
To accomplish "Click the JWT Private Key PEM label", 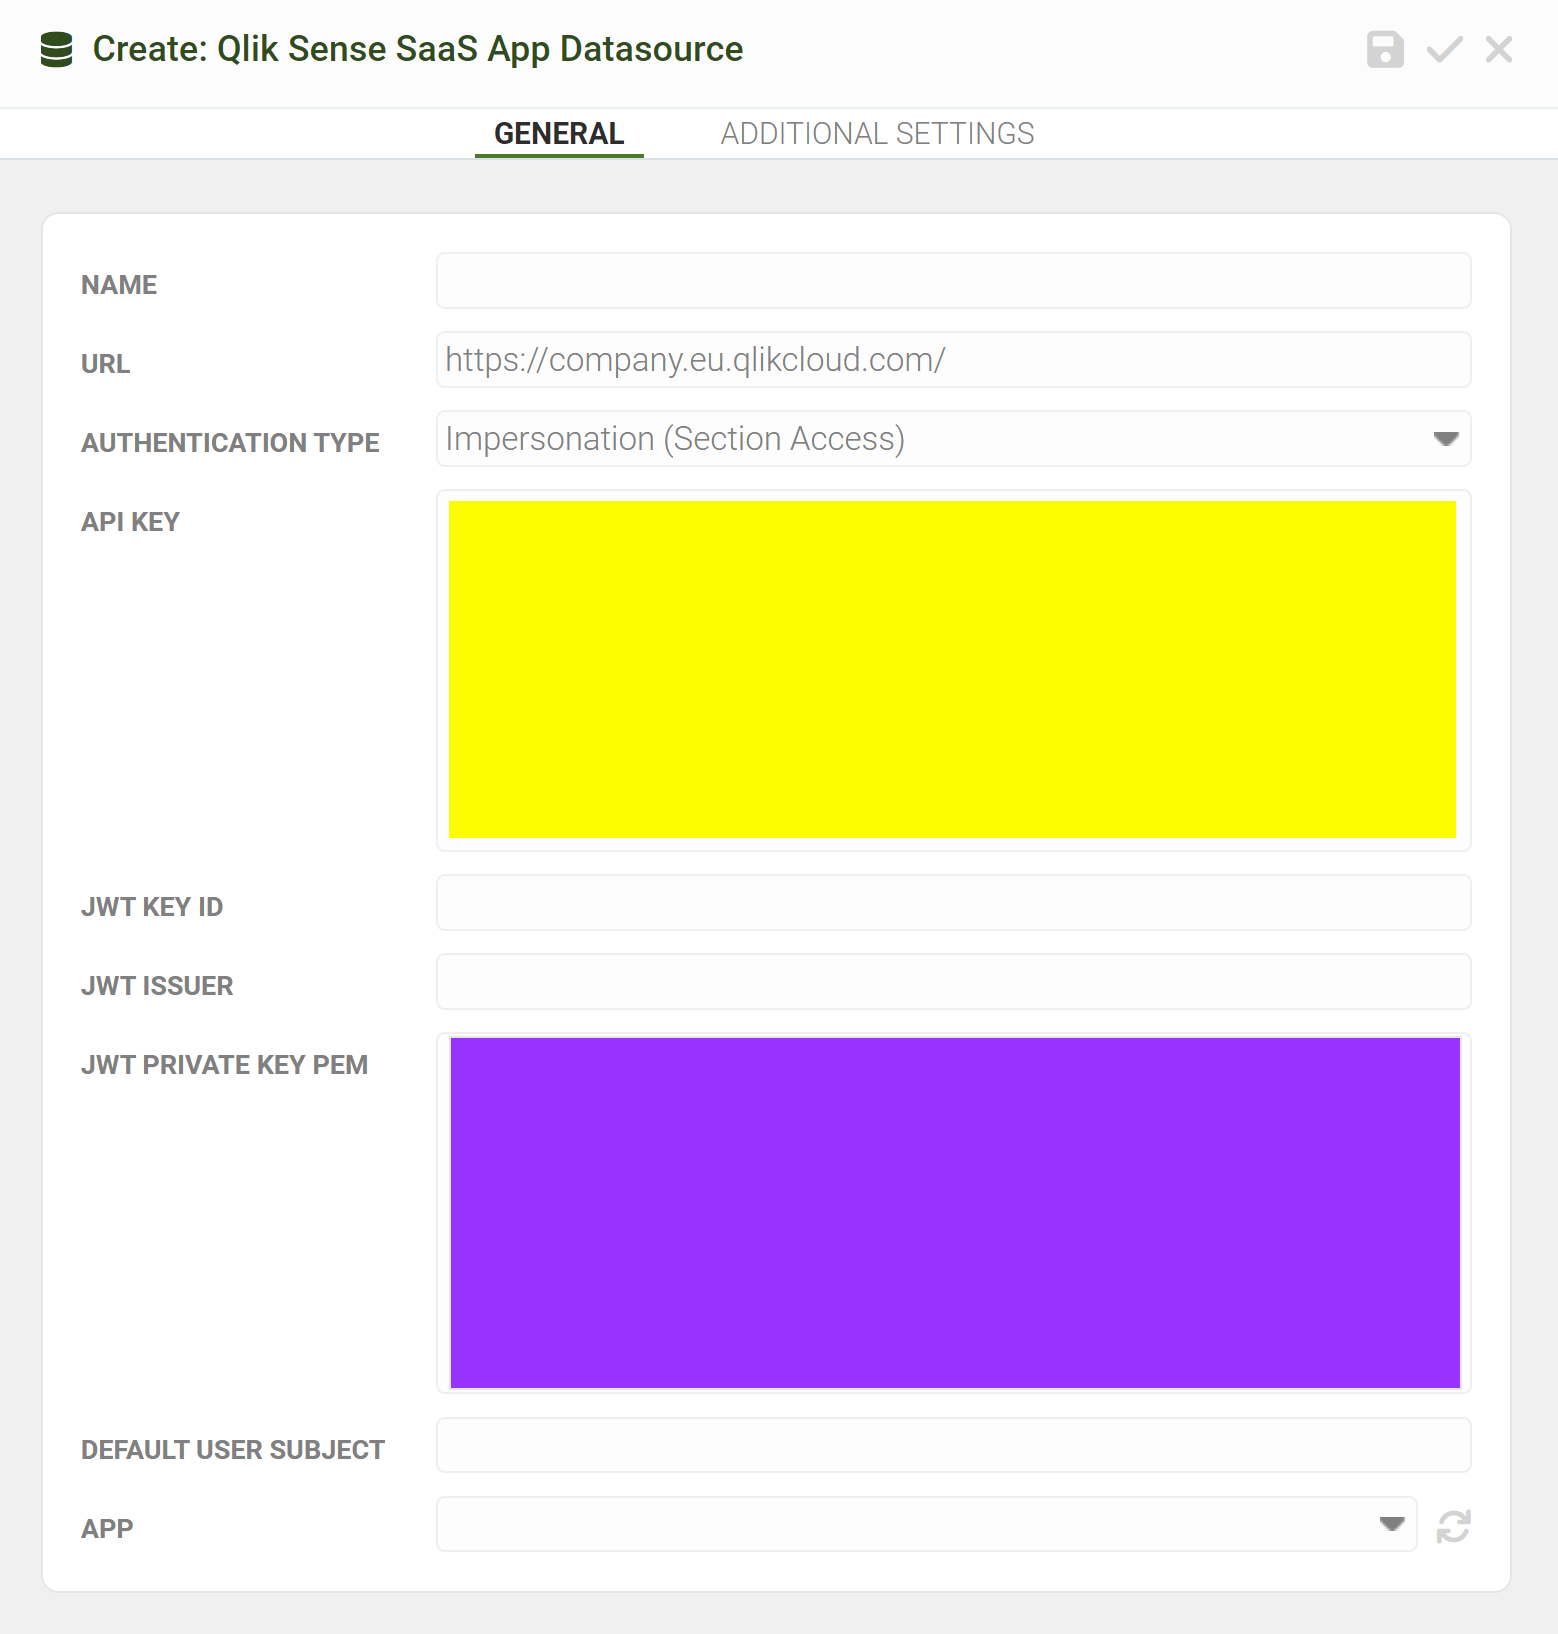I will [x=224, y=1065].
